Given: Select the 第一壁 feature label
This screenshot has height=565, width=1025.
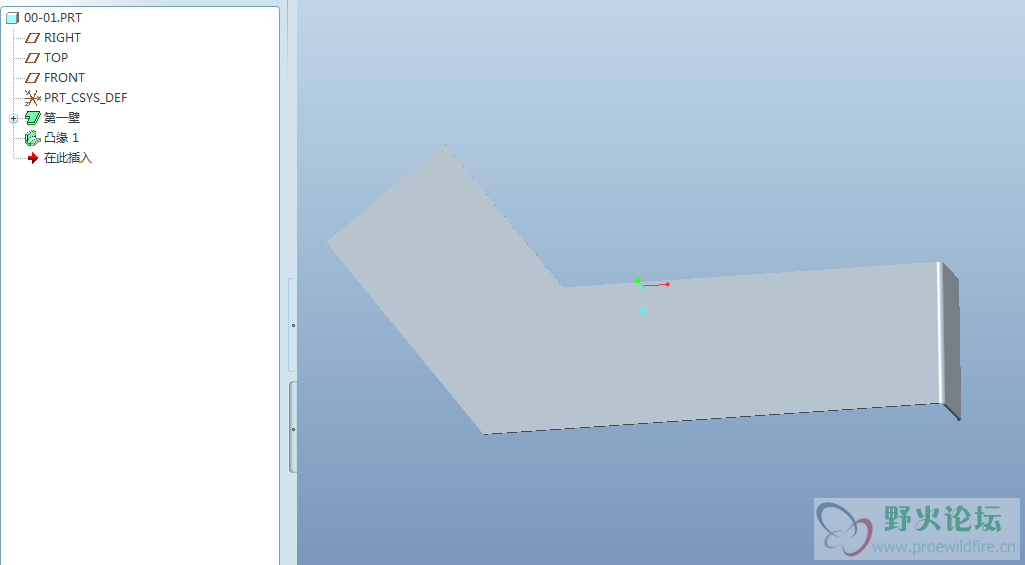Looking at the screenshot, I should click(61, 118).
